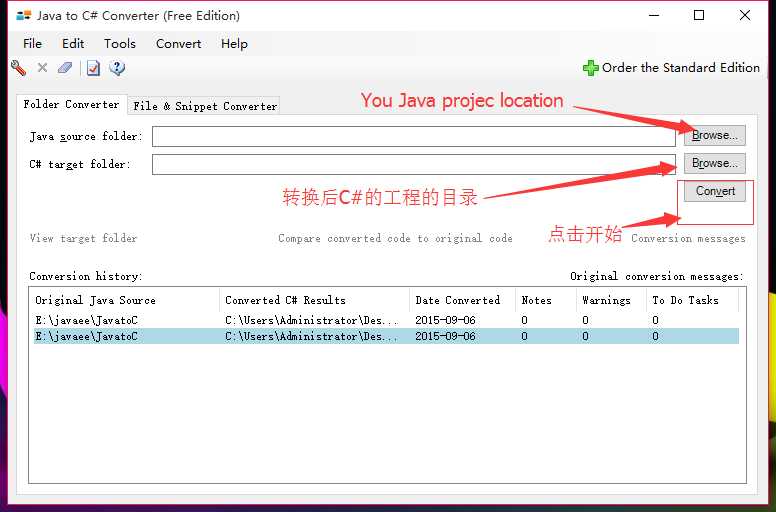Click the Conversion messages link
Viewport: 776px width, 512px height.
[x=688, y=238]
